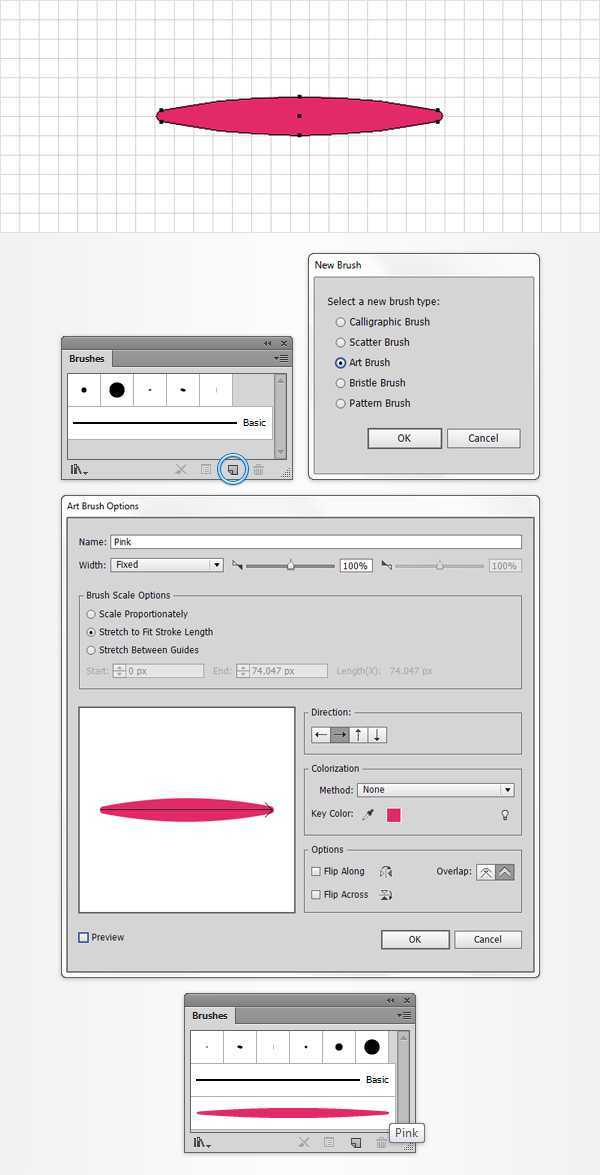
Task: Click the colorization tips lightbulb icon
Action: [505, 815]
